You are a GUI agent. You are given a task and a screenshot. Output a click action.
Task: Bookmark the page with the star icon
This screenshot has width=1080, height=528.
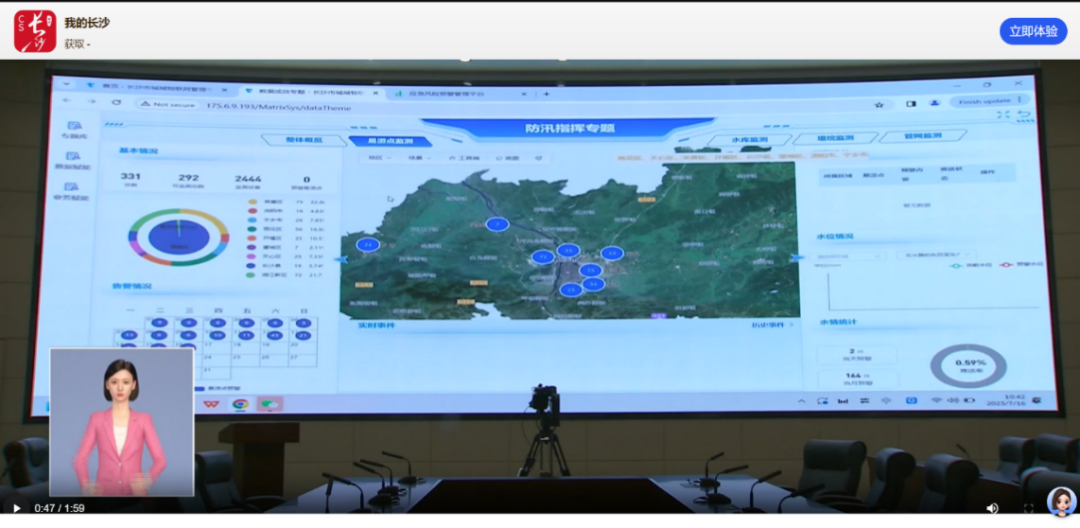click(880, 104)
